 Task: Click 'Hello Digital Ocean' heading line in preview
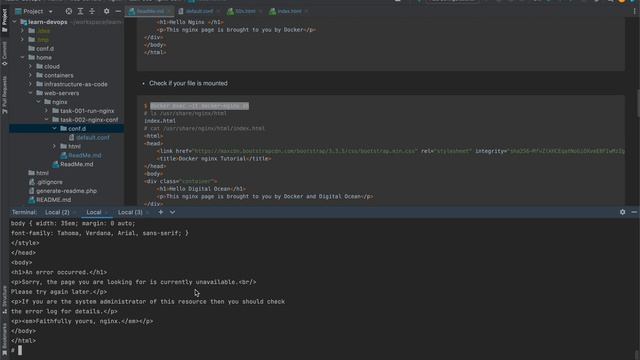201,189
